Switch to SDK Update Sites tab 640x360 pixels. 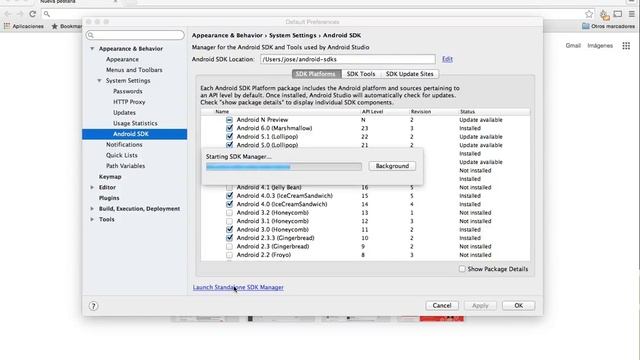tap(409, 74)
